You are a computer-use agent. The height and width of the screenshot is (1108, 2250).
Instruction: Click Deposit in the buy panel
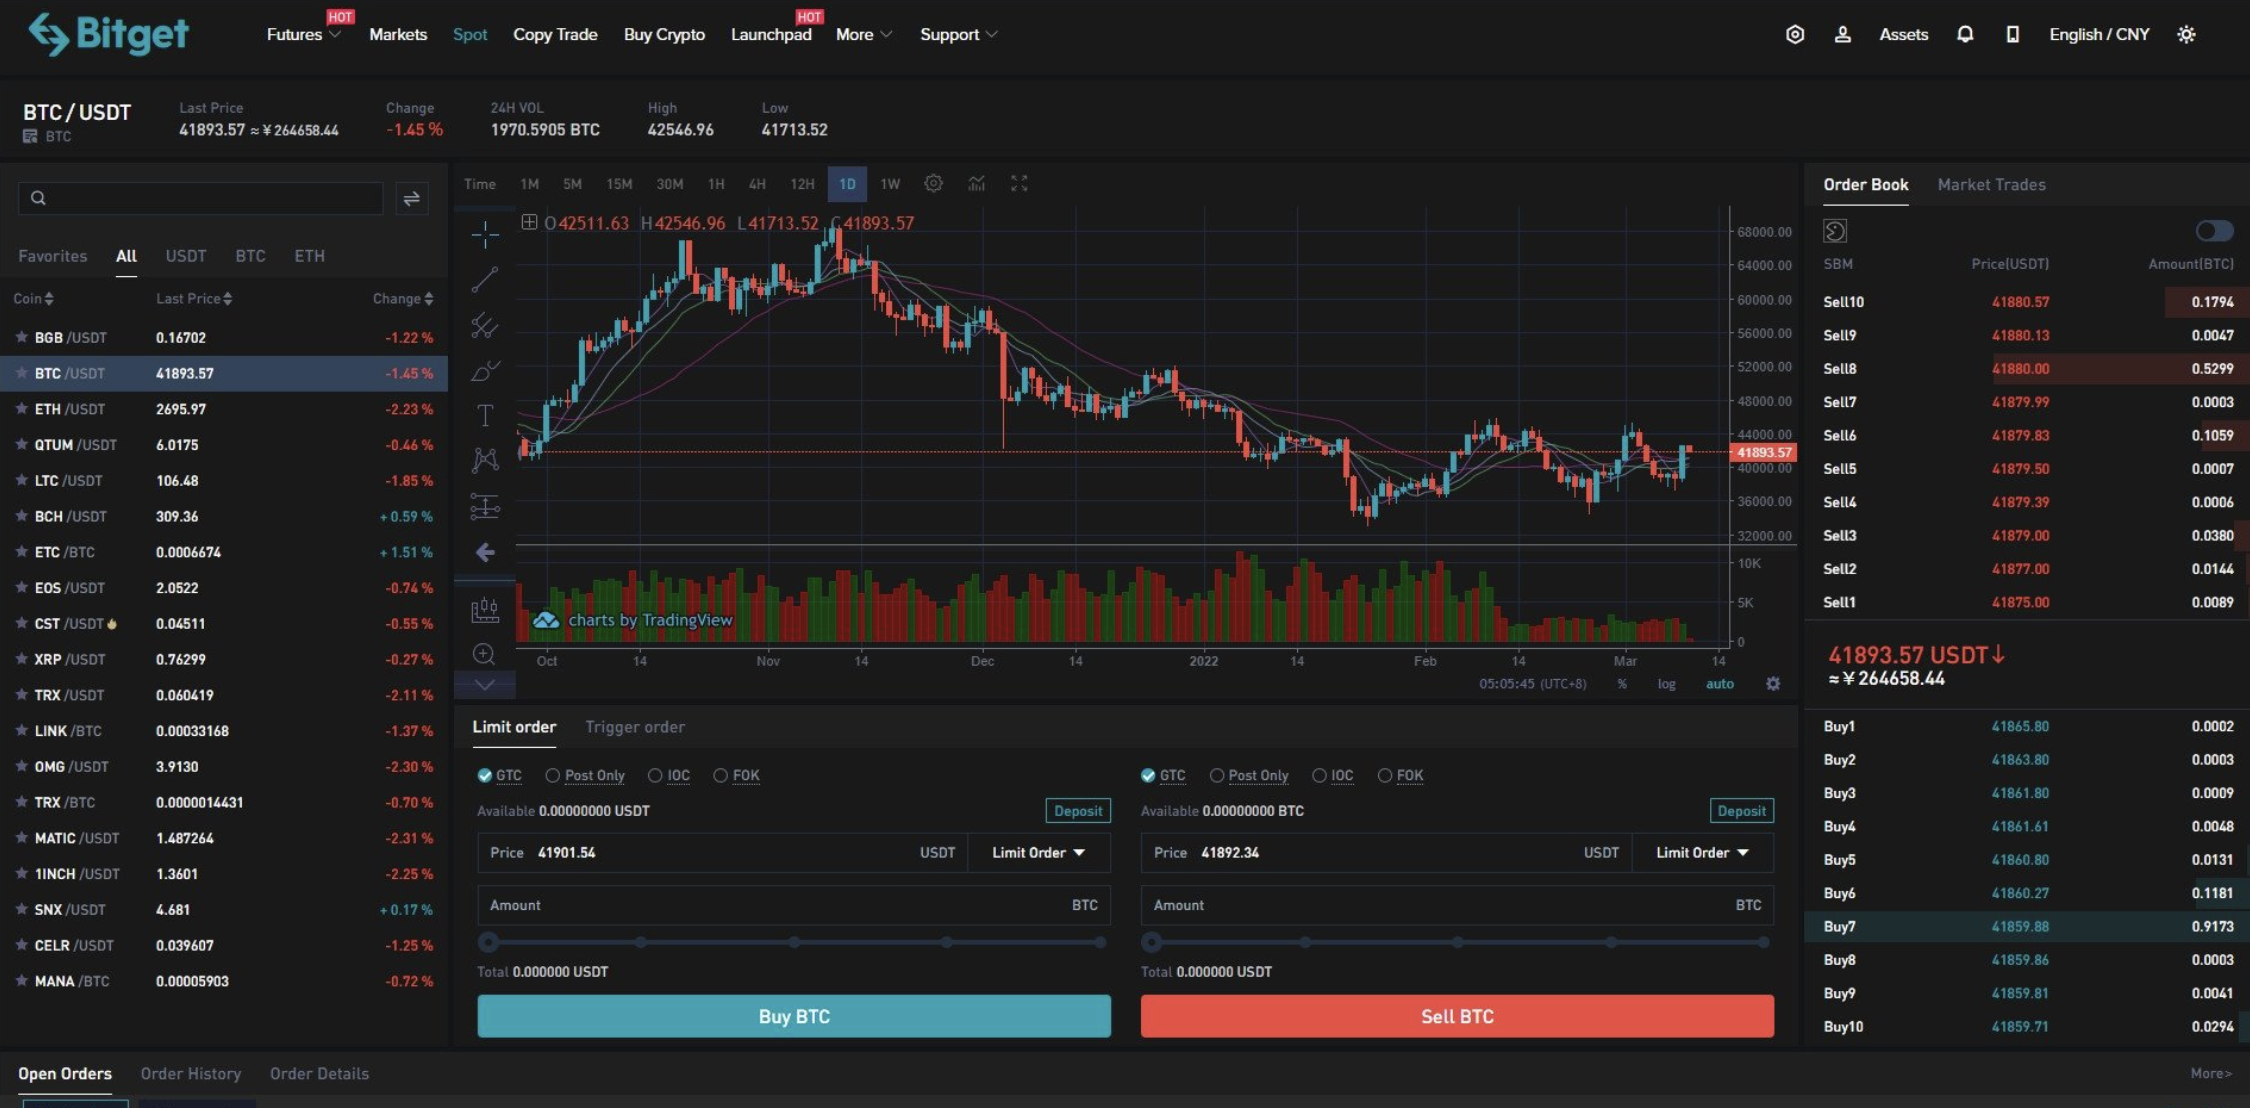(x=1078, y=811)
